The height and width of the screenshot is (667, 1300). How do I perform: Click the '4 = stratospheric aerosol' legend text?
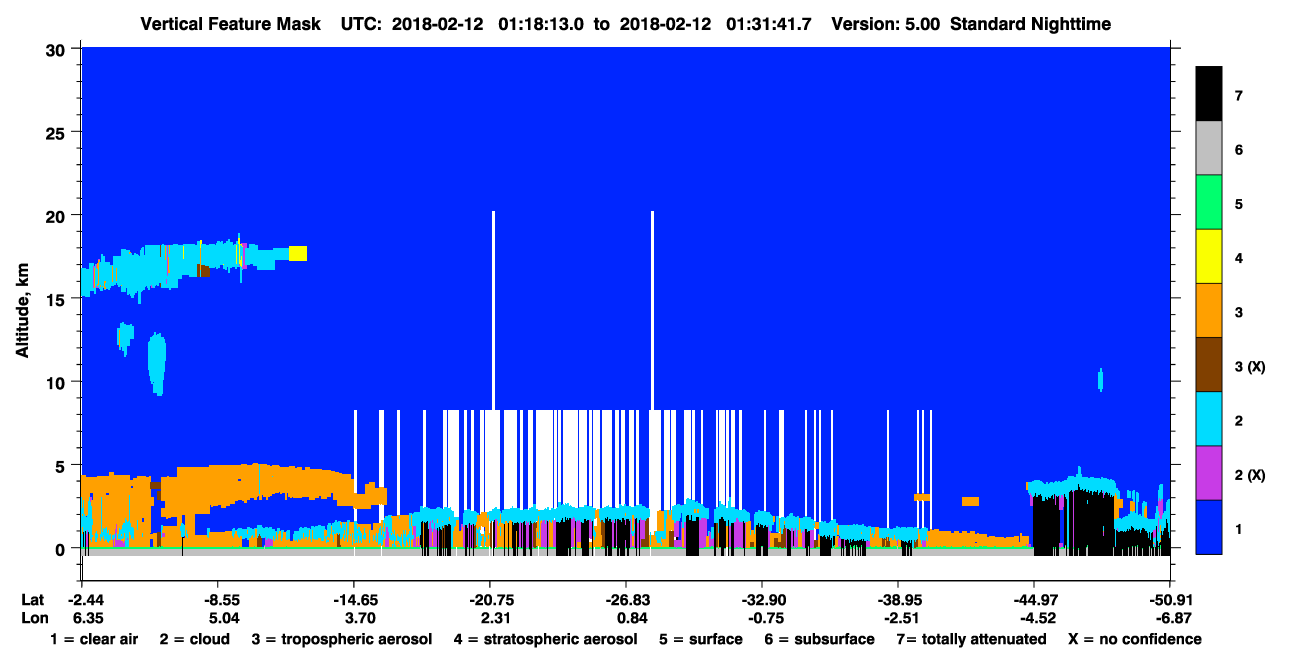546,639
